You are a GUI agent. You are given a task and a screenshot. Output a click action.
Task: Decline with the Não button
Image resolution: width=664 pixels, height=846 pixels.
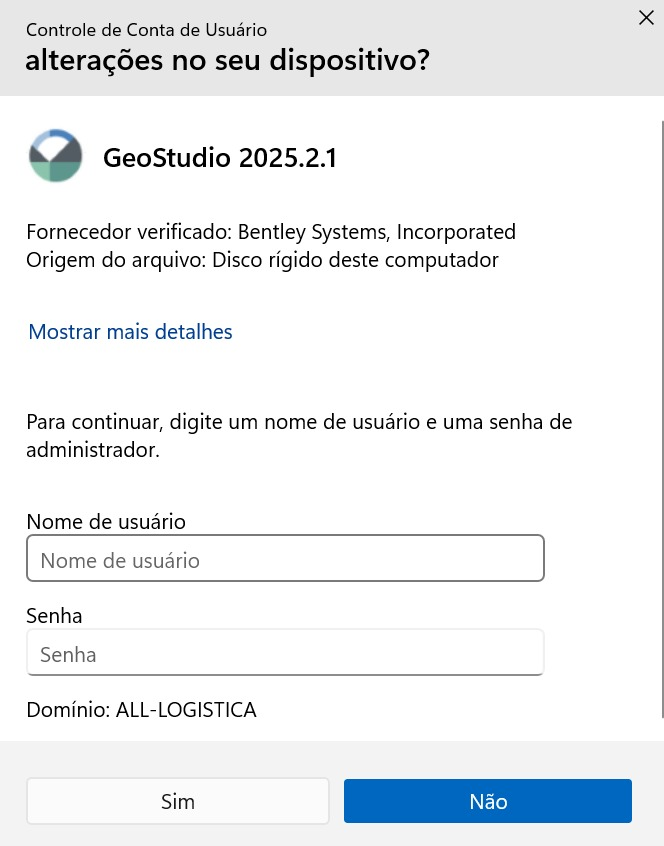click(x=488, y=801)
